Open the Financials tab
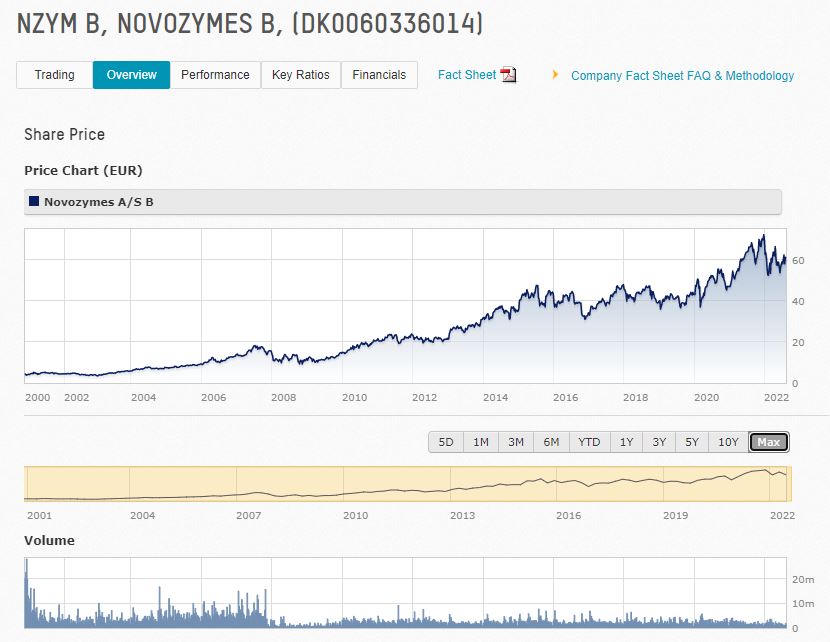Image resolution: width=830 pixels, height=642 pixels. click(379, 74)
